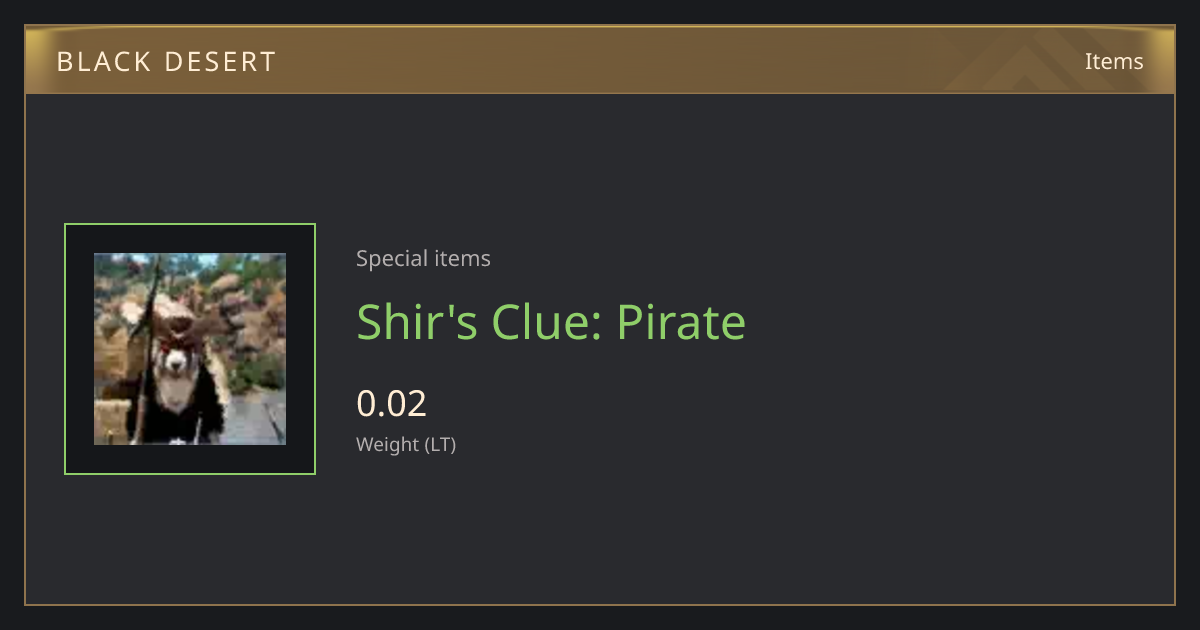1200x630 pixels.
Task: Select the Shir's Clue: Pirate title
Action: click(x=551, y=322)
